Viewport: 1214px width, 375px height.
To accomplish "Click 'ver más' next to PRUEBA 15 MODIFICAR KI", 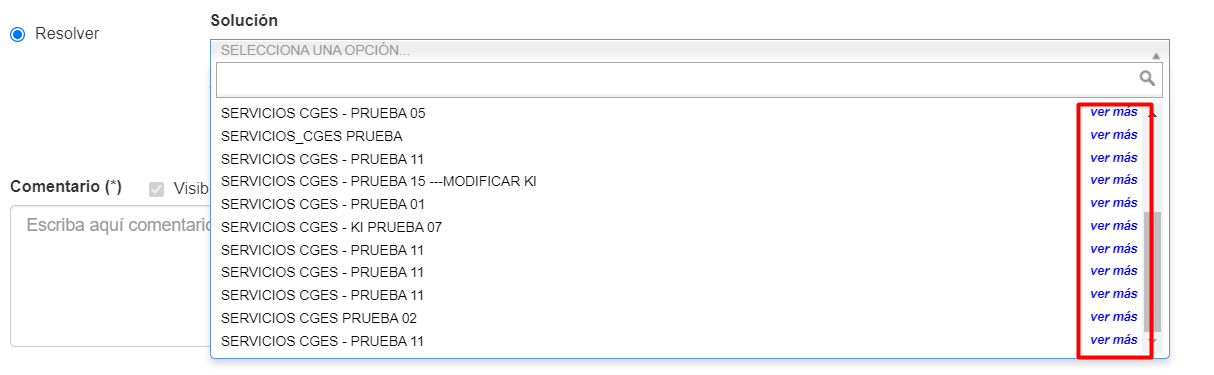I will pos(1113,180).
